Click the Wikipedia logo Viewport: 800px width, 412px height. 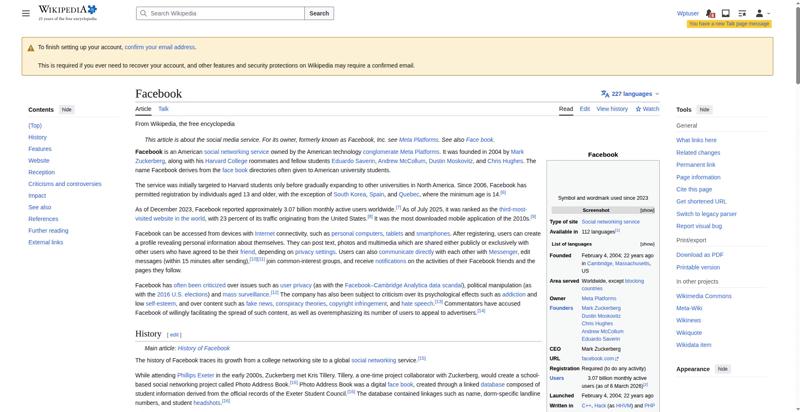click(67, 12)
